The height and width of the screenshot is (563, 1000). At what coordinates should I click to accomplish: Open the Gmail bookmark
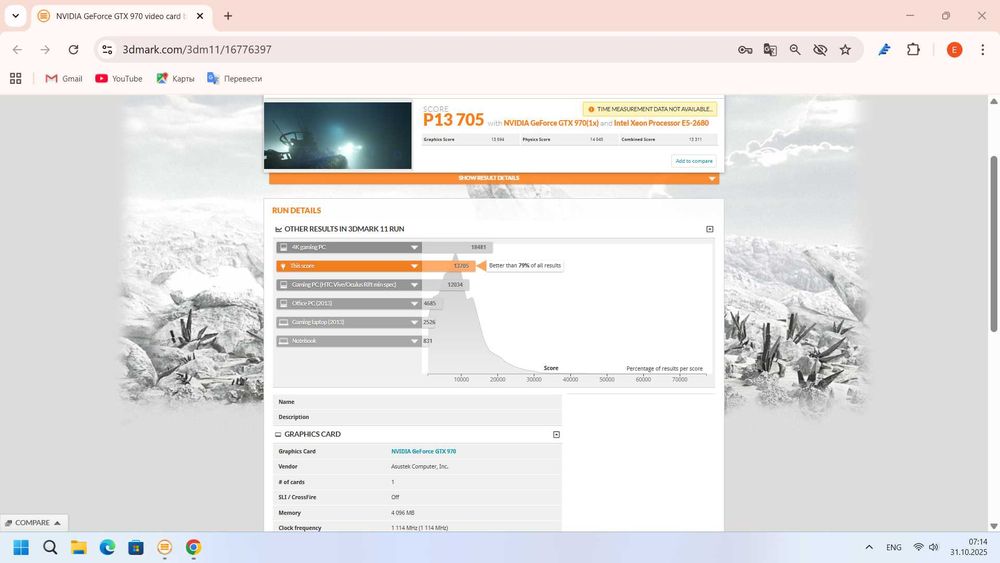click(64, 78)
